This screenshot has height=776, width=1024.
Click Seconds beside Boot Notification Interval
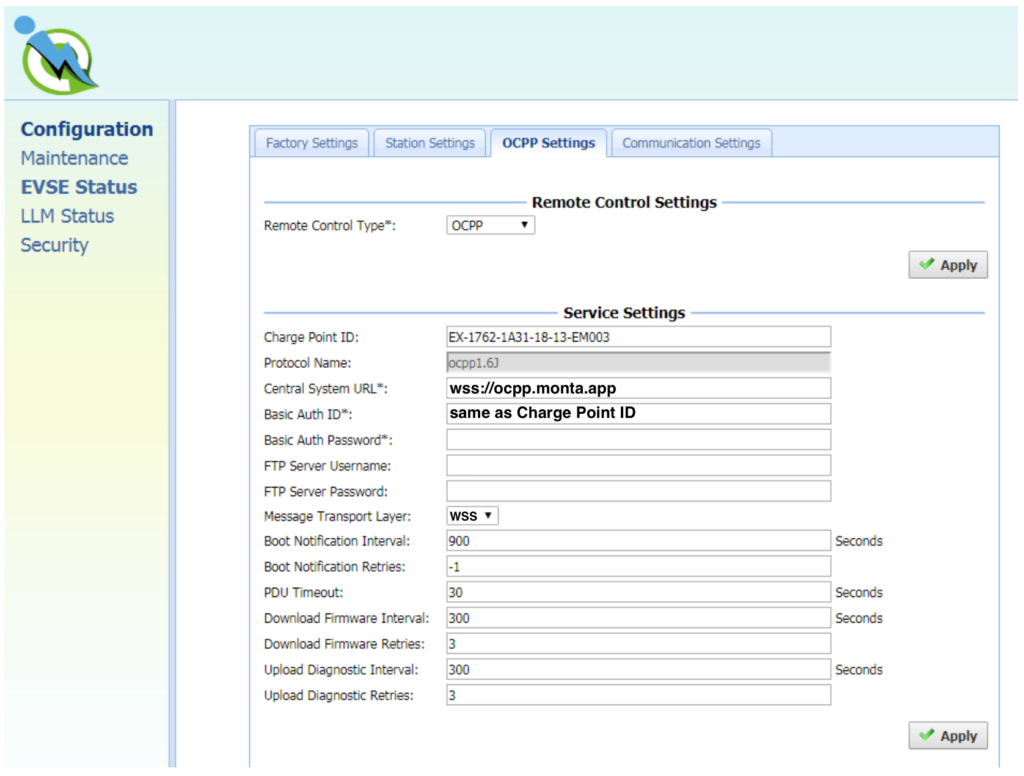[x=859, y=541]
